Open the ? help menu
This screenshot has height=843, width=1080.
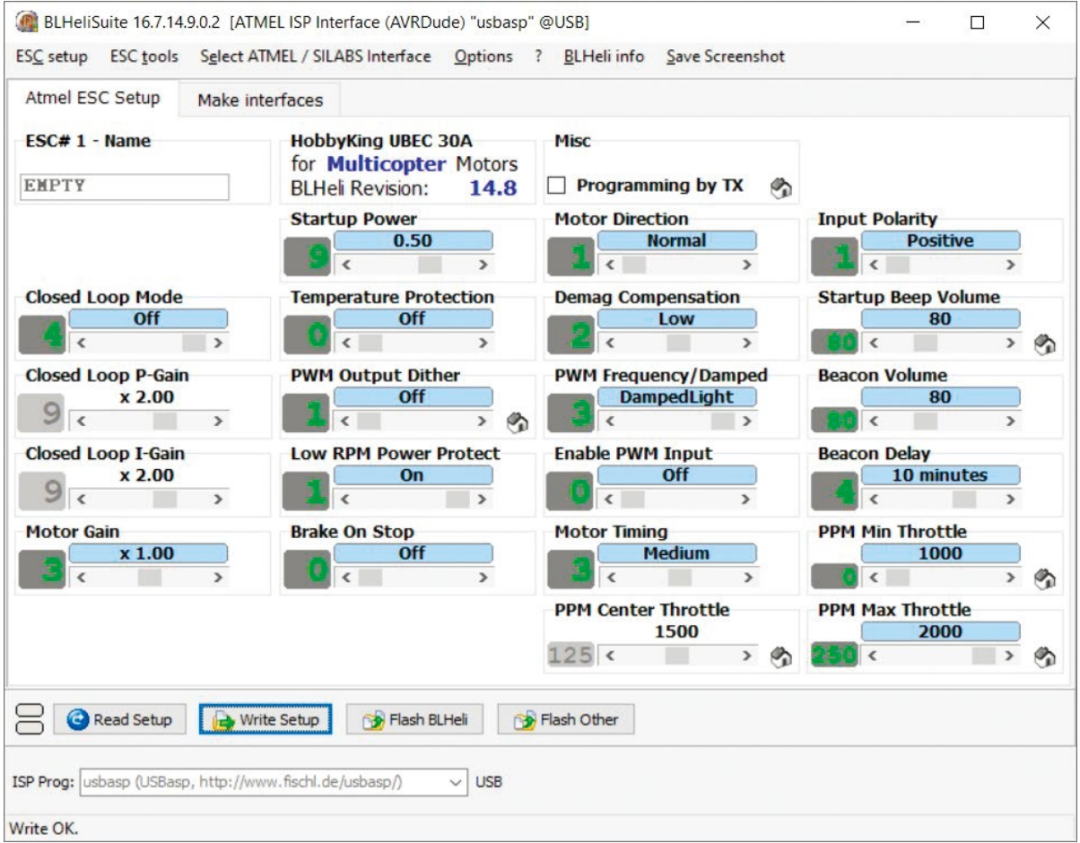(x=538, y=56)
